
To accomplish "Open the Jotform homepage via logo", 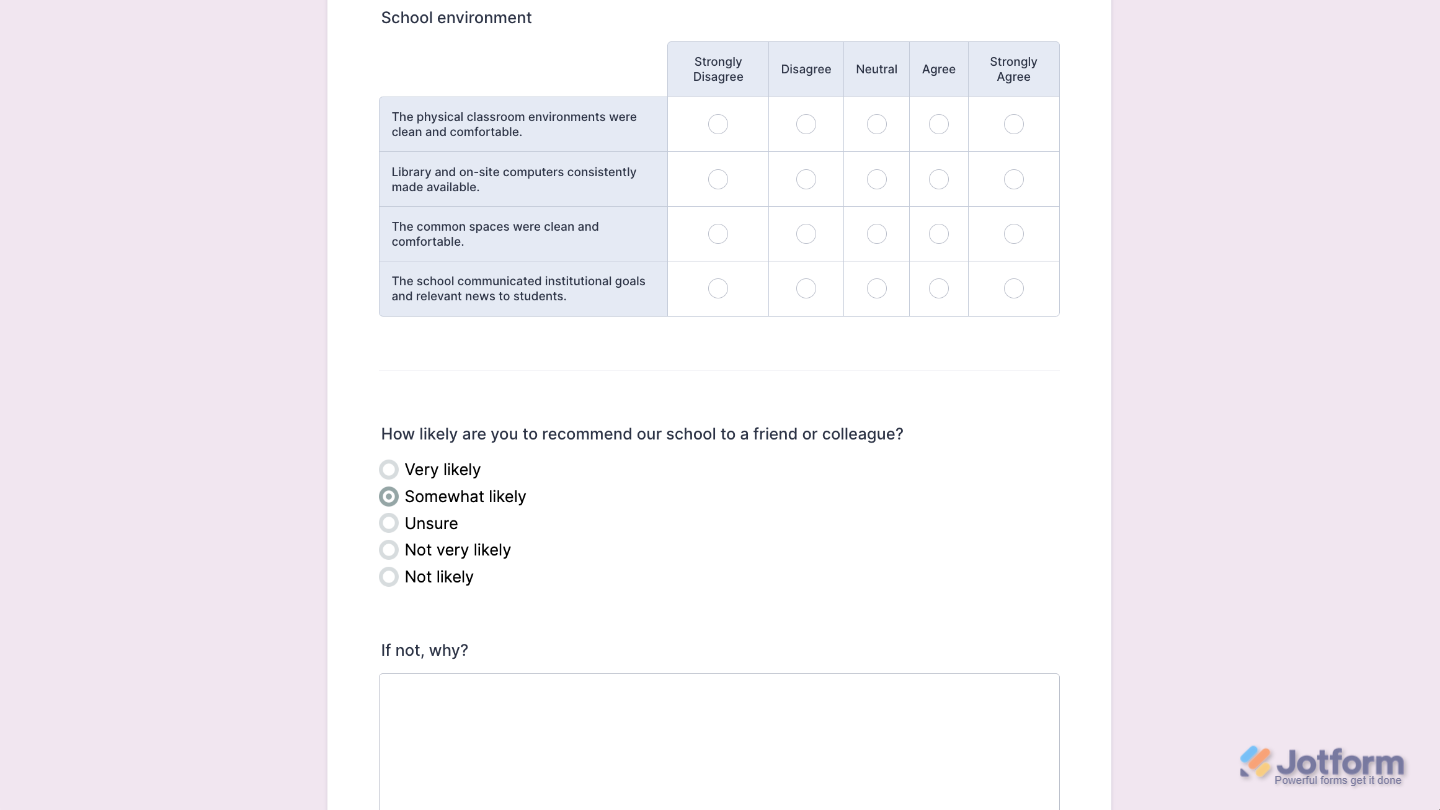I will pos(1322,761).
